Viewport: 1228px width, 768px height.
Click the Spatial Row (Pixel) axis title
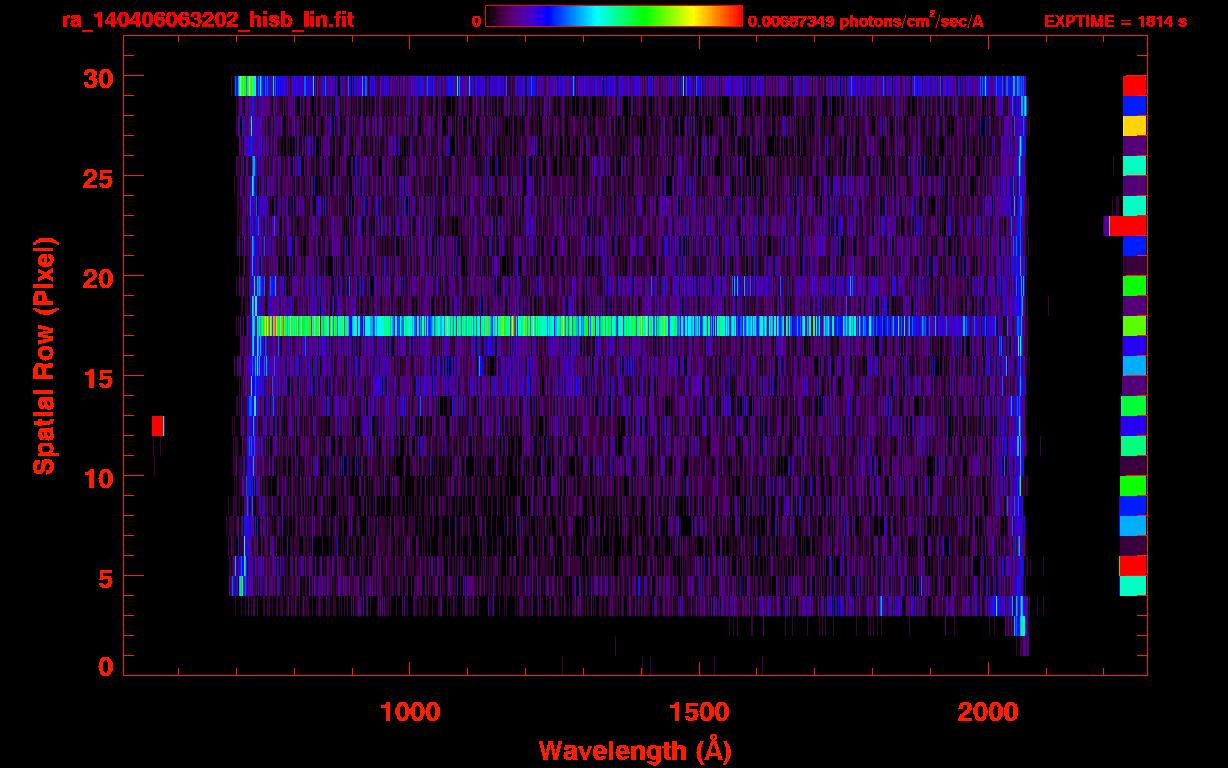coord(44,355)
